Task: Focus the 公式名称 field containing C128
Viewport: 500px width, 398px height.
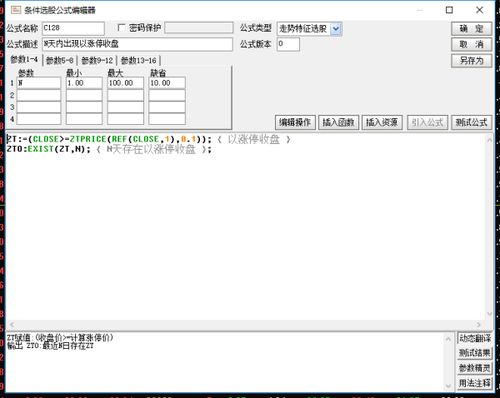Action: click(x=73, y=28)
